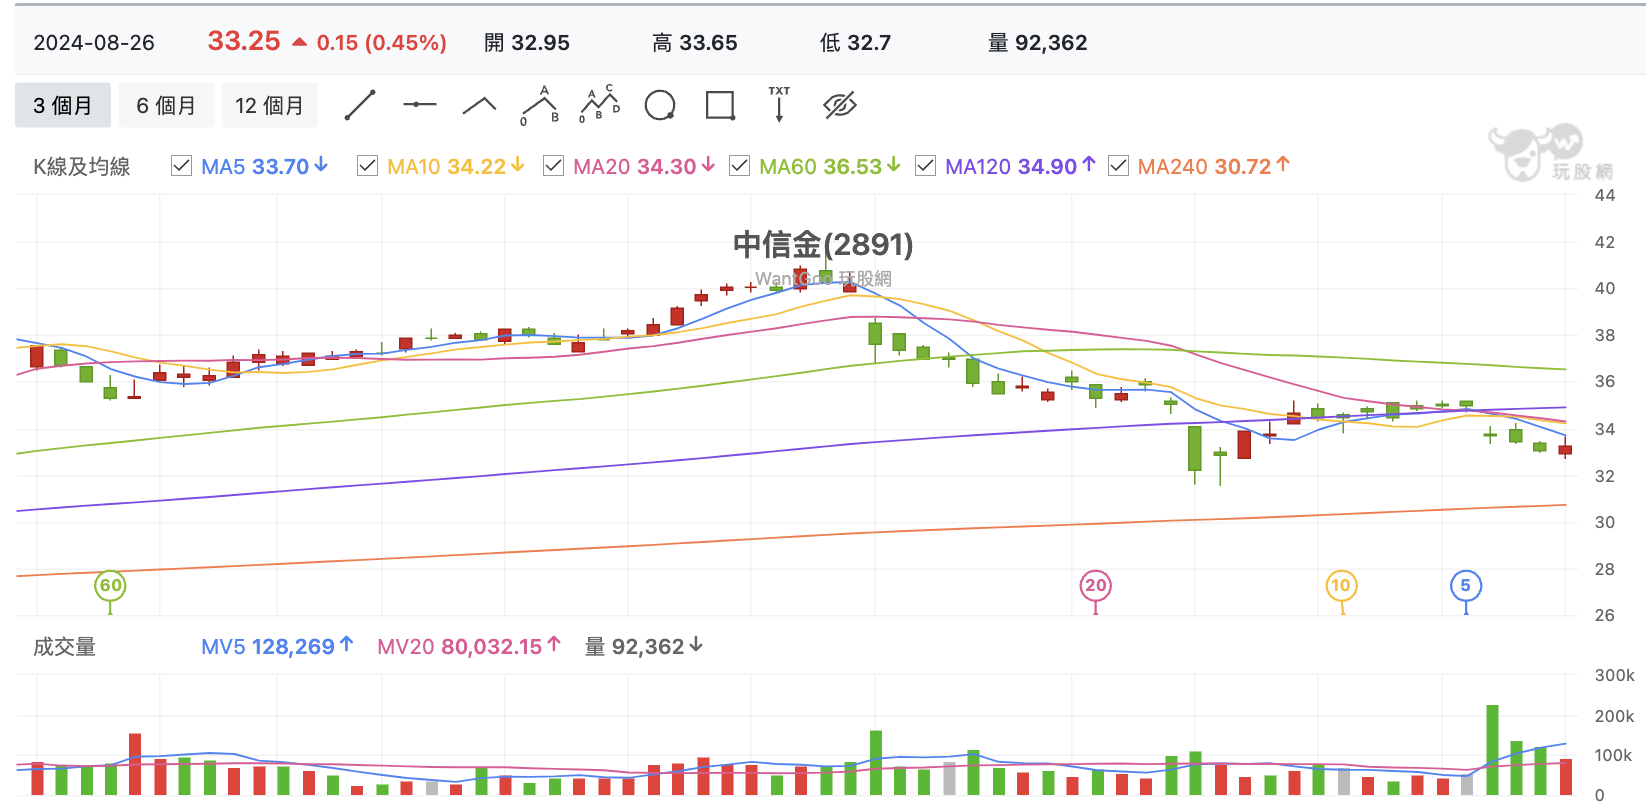Image resolution: width=1646 pixels, height=806 pixels.
Task: Click the 300k volume axis label
Action: pos(1614,675)
